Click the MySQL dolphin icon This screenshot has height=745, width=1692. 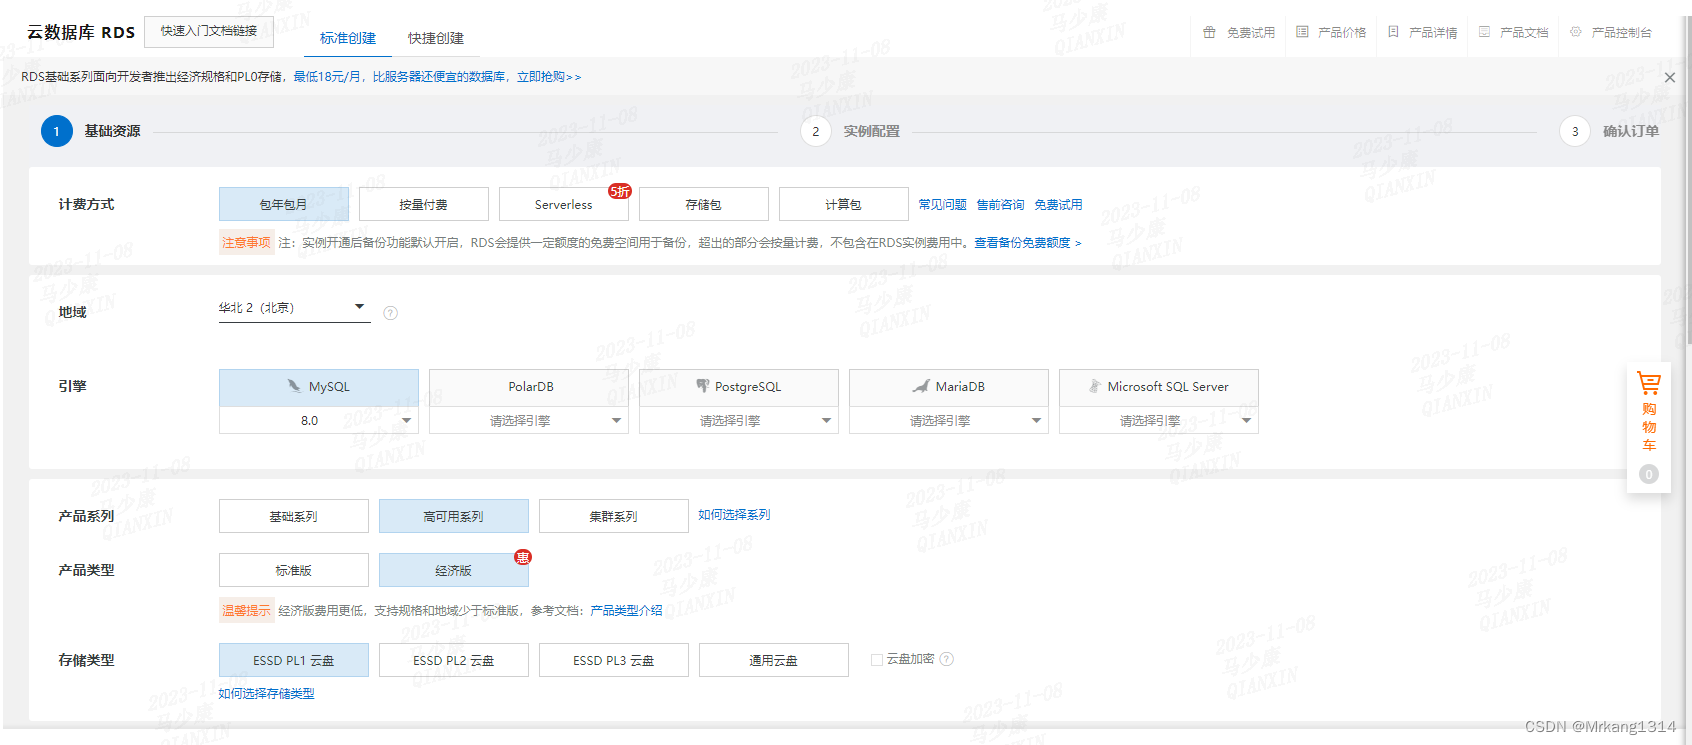(x=294, y=386)
